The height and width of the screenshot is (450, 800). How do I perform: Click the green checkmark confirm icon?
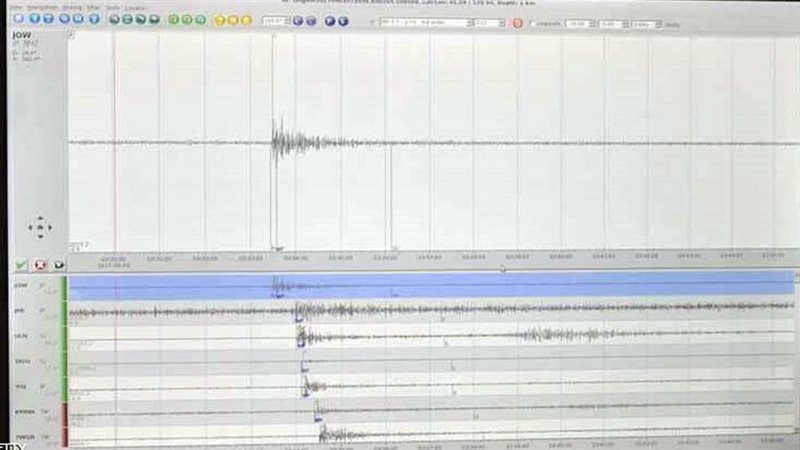click(21, 265)
